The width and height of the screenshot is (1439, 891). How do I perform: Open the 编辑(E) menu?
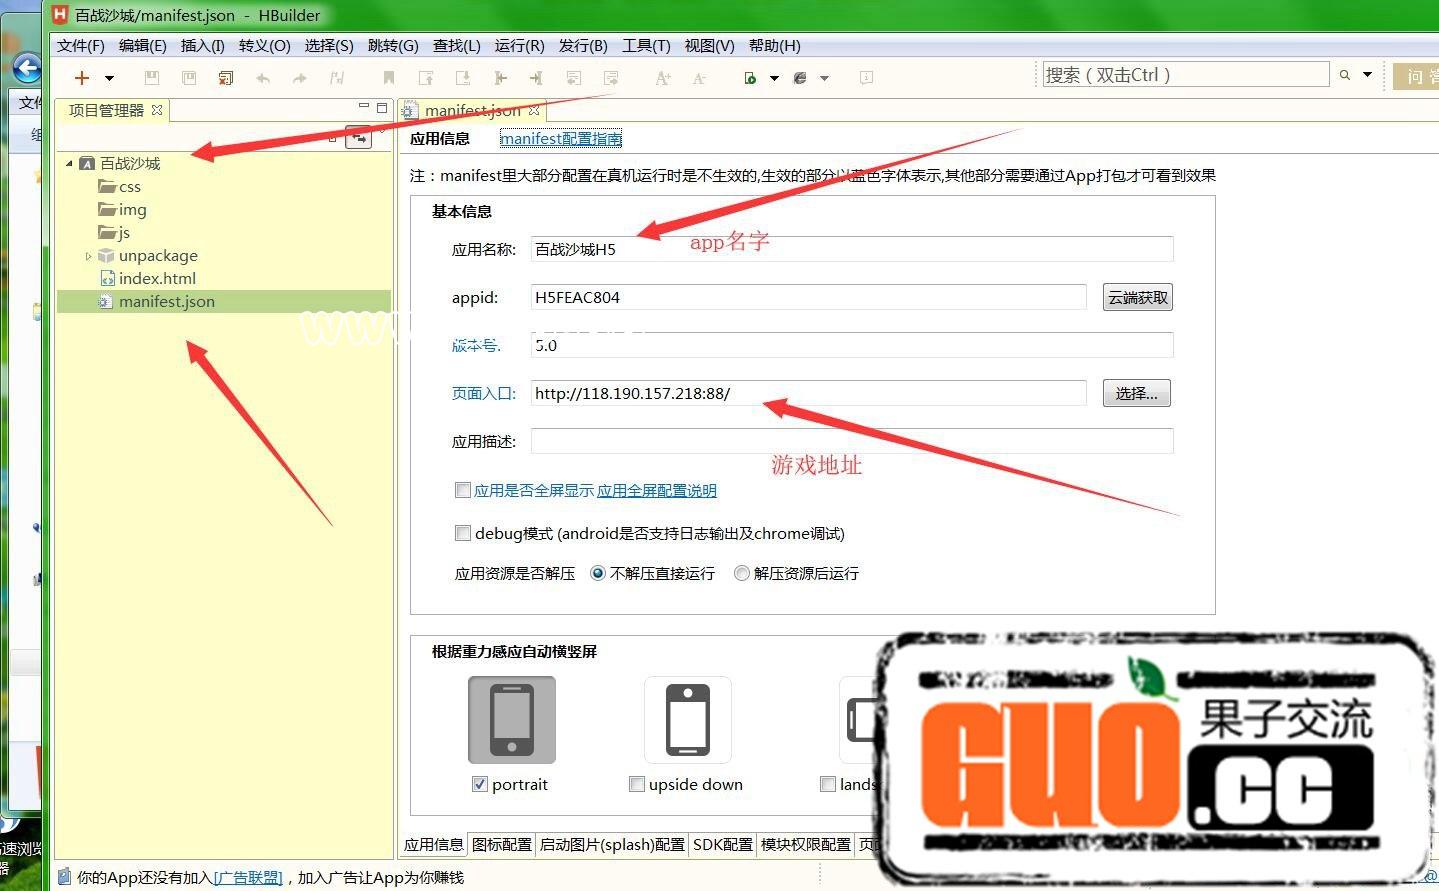click(x=143, y=46)
